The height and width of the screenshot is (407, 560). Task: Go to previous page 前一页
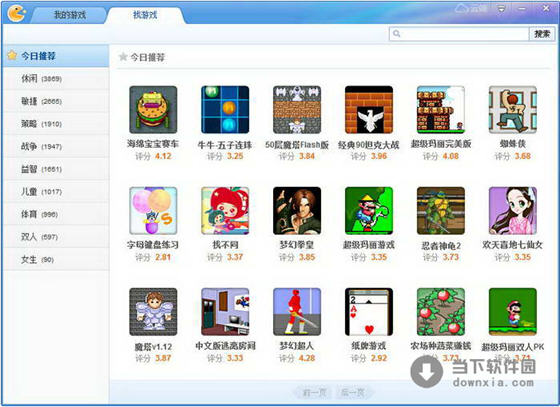click(x=314, y=393)
